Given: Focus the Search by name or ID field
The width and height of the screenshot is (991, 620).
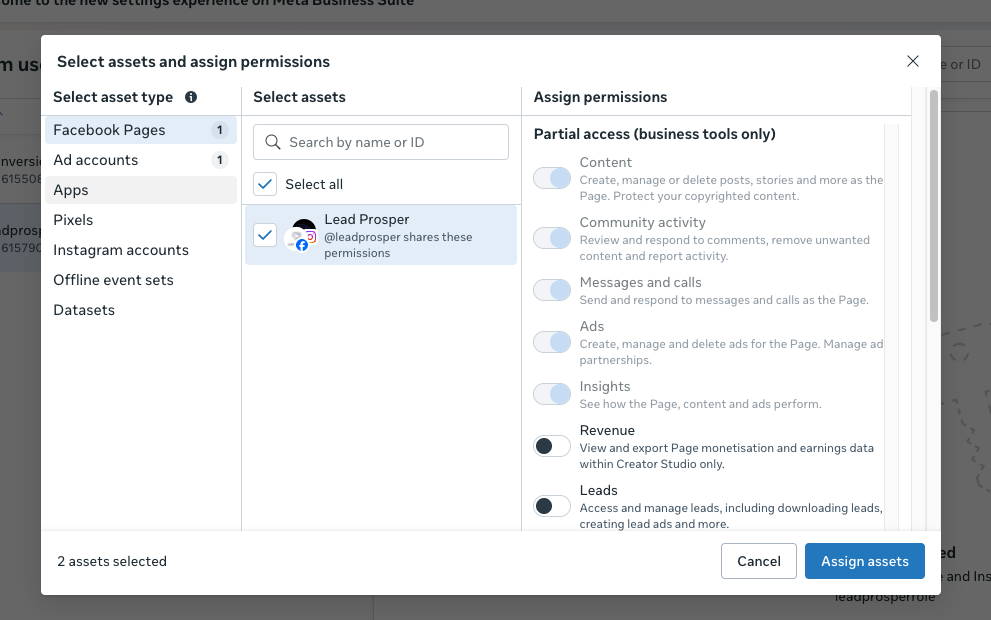Looking at the screenshot, I should click(x=380, y=142).
